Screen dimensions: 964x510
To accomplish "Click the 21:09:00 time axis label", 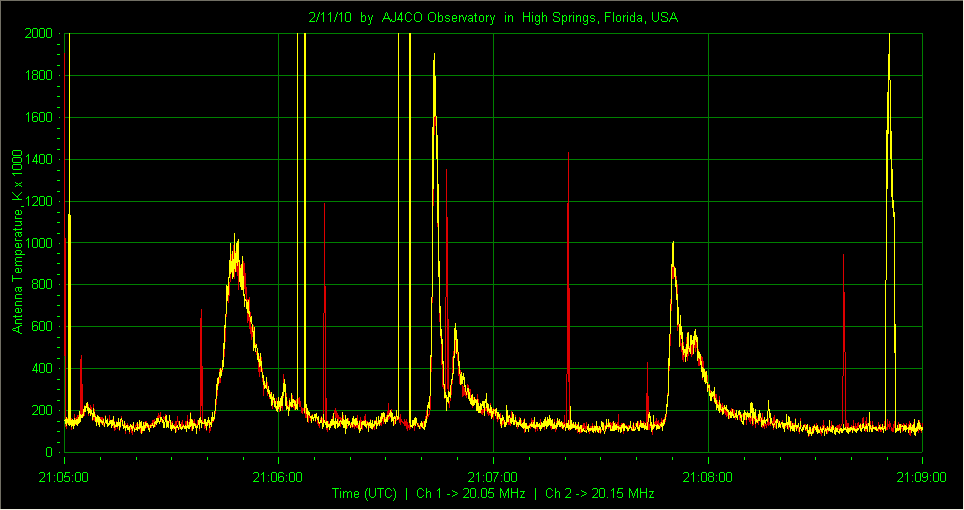I will (x=922, y=477).
